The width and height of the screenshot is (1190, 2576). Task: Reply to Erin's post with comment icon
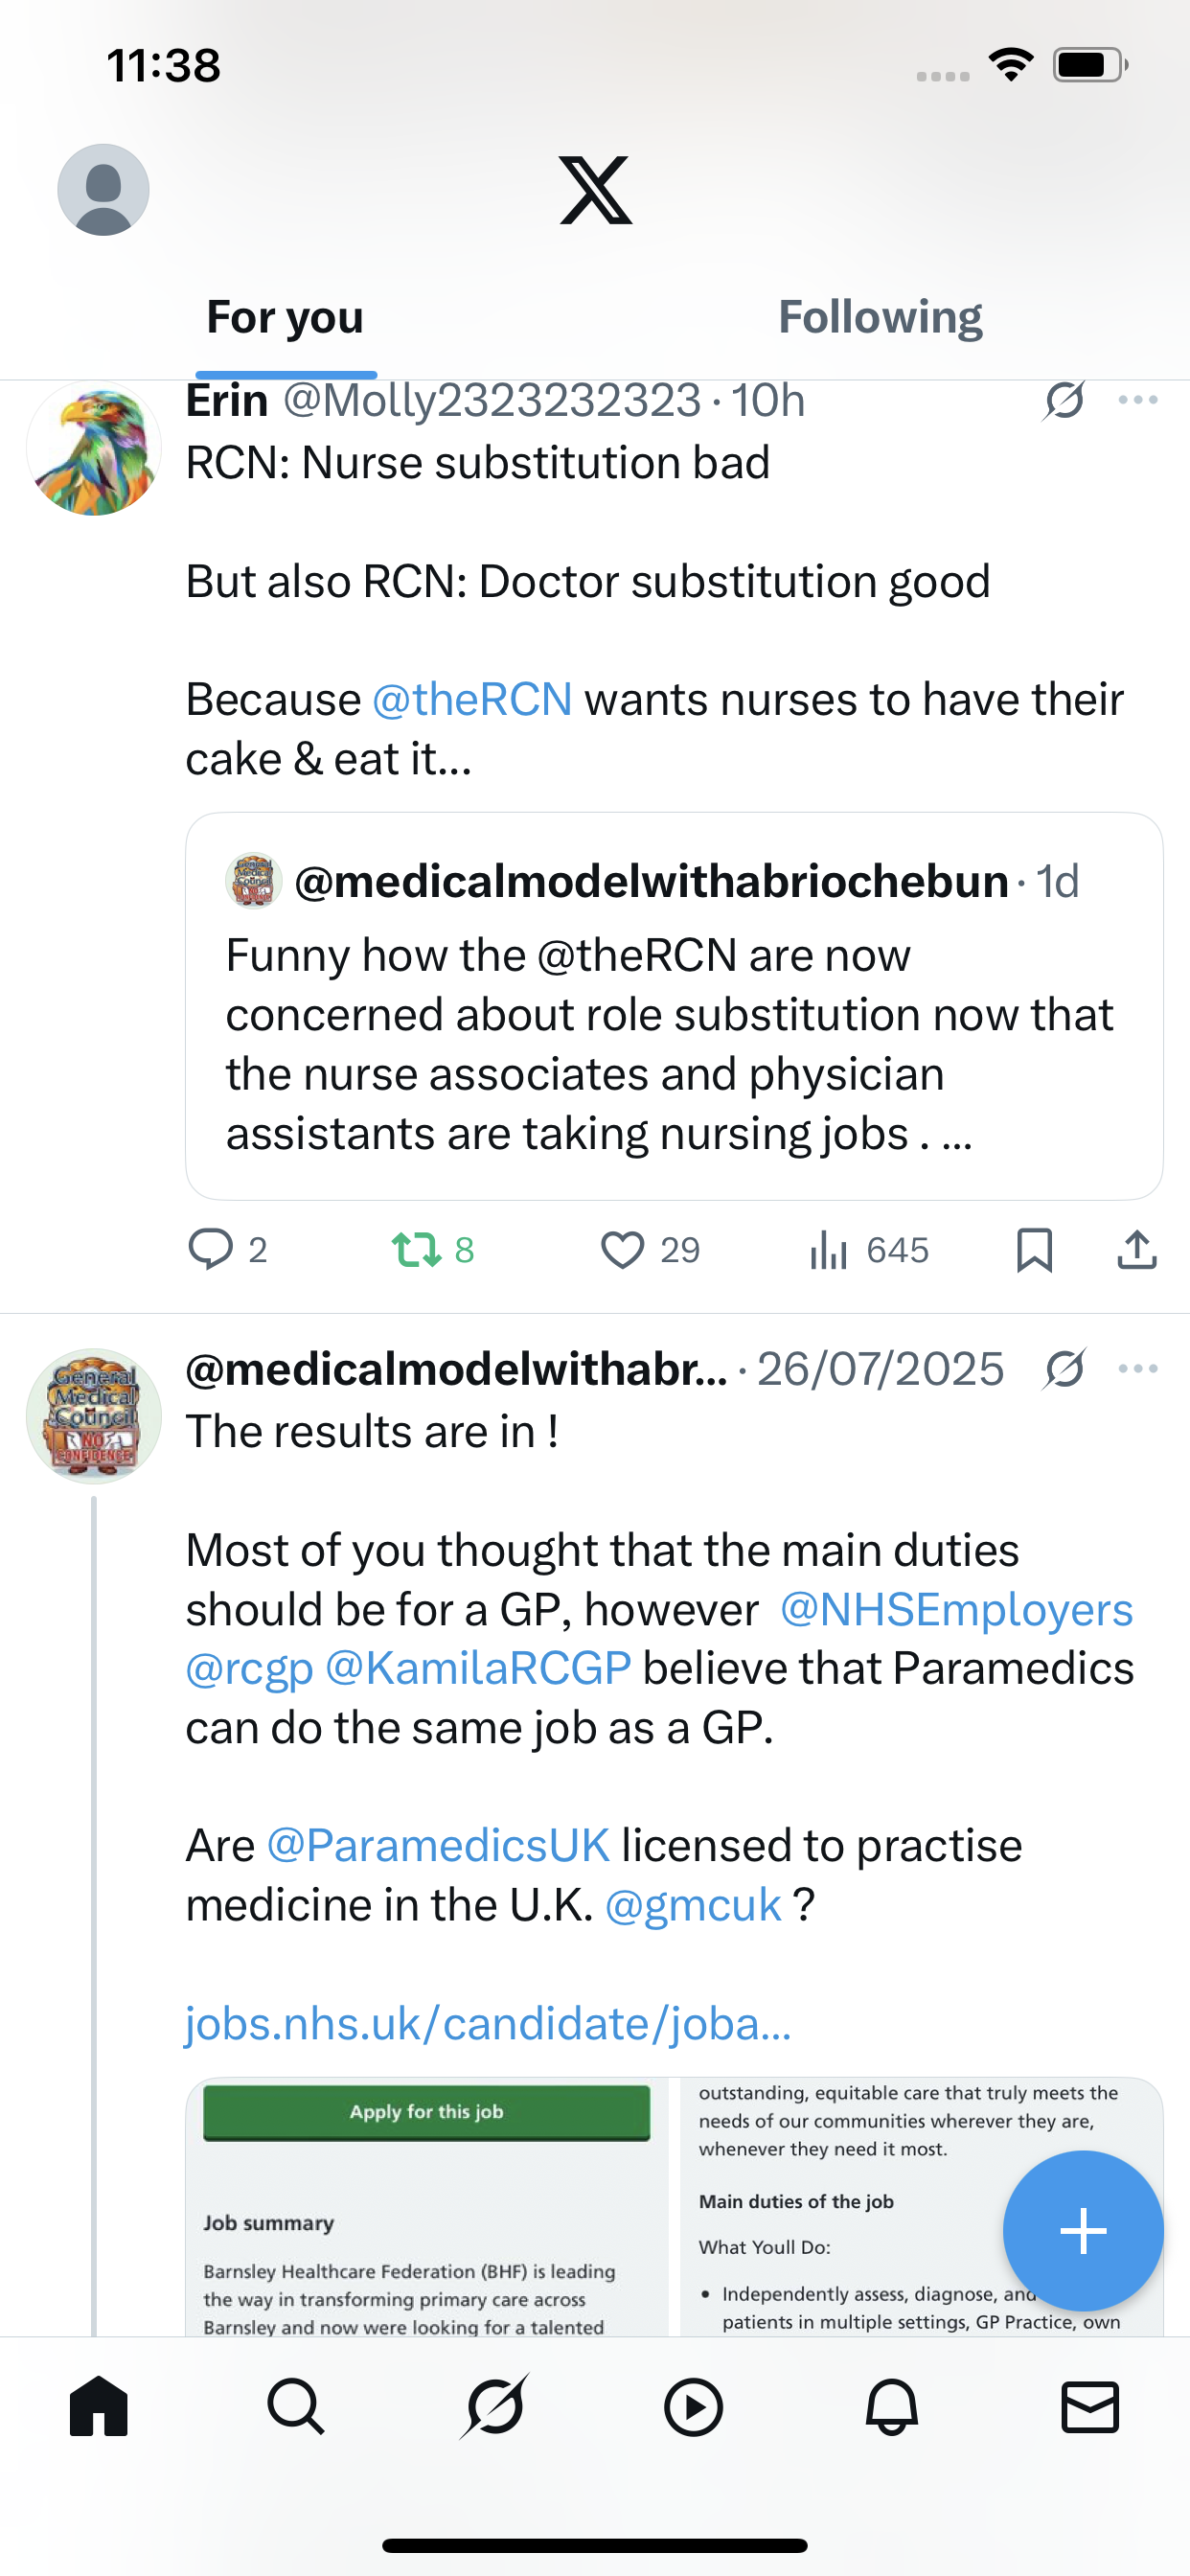tap(211, 1250)
